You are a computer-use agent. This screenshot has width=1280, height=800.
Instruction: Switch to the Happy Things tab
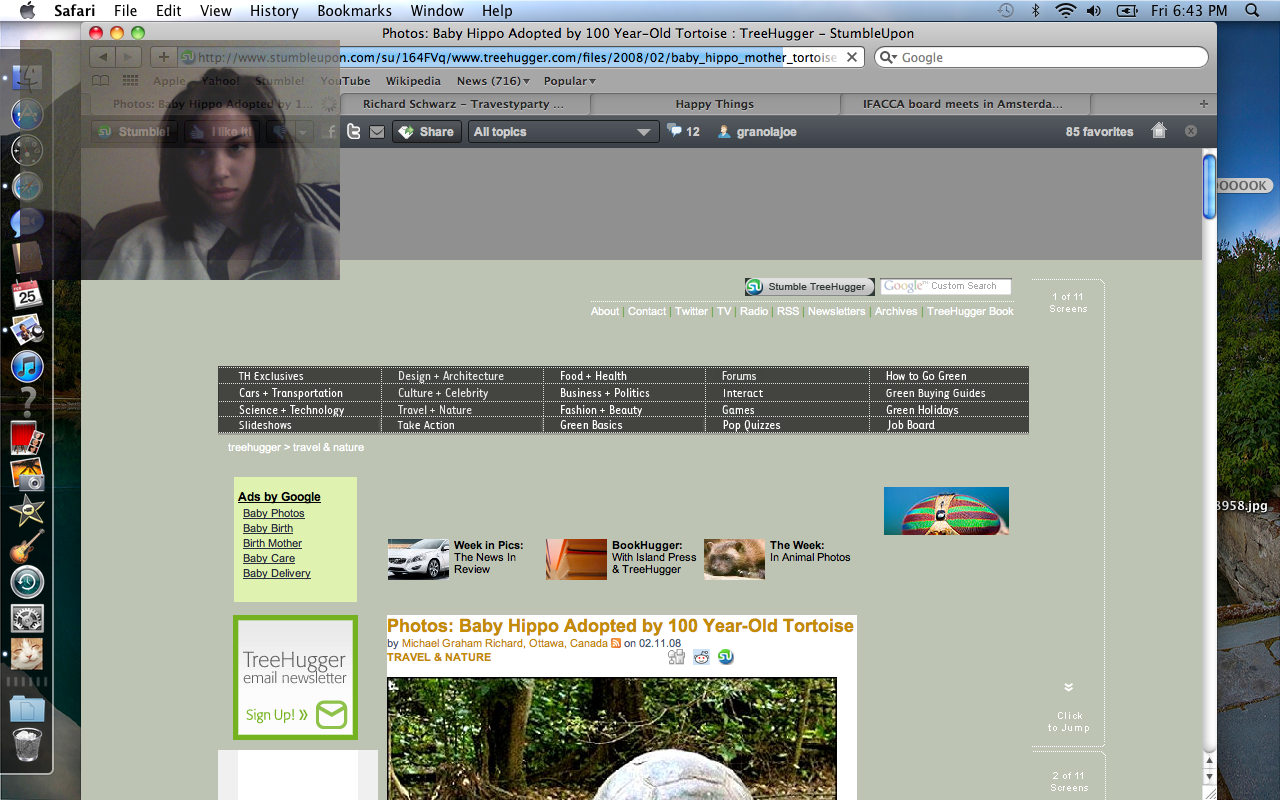pos(714,104)
